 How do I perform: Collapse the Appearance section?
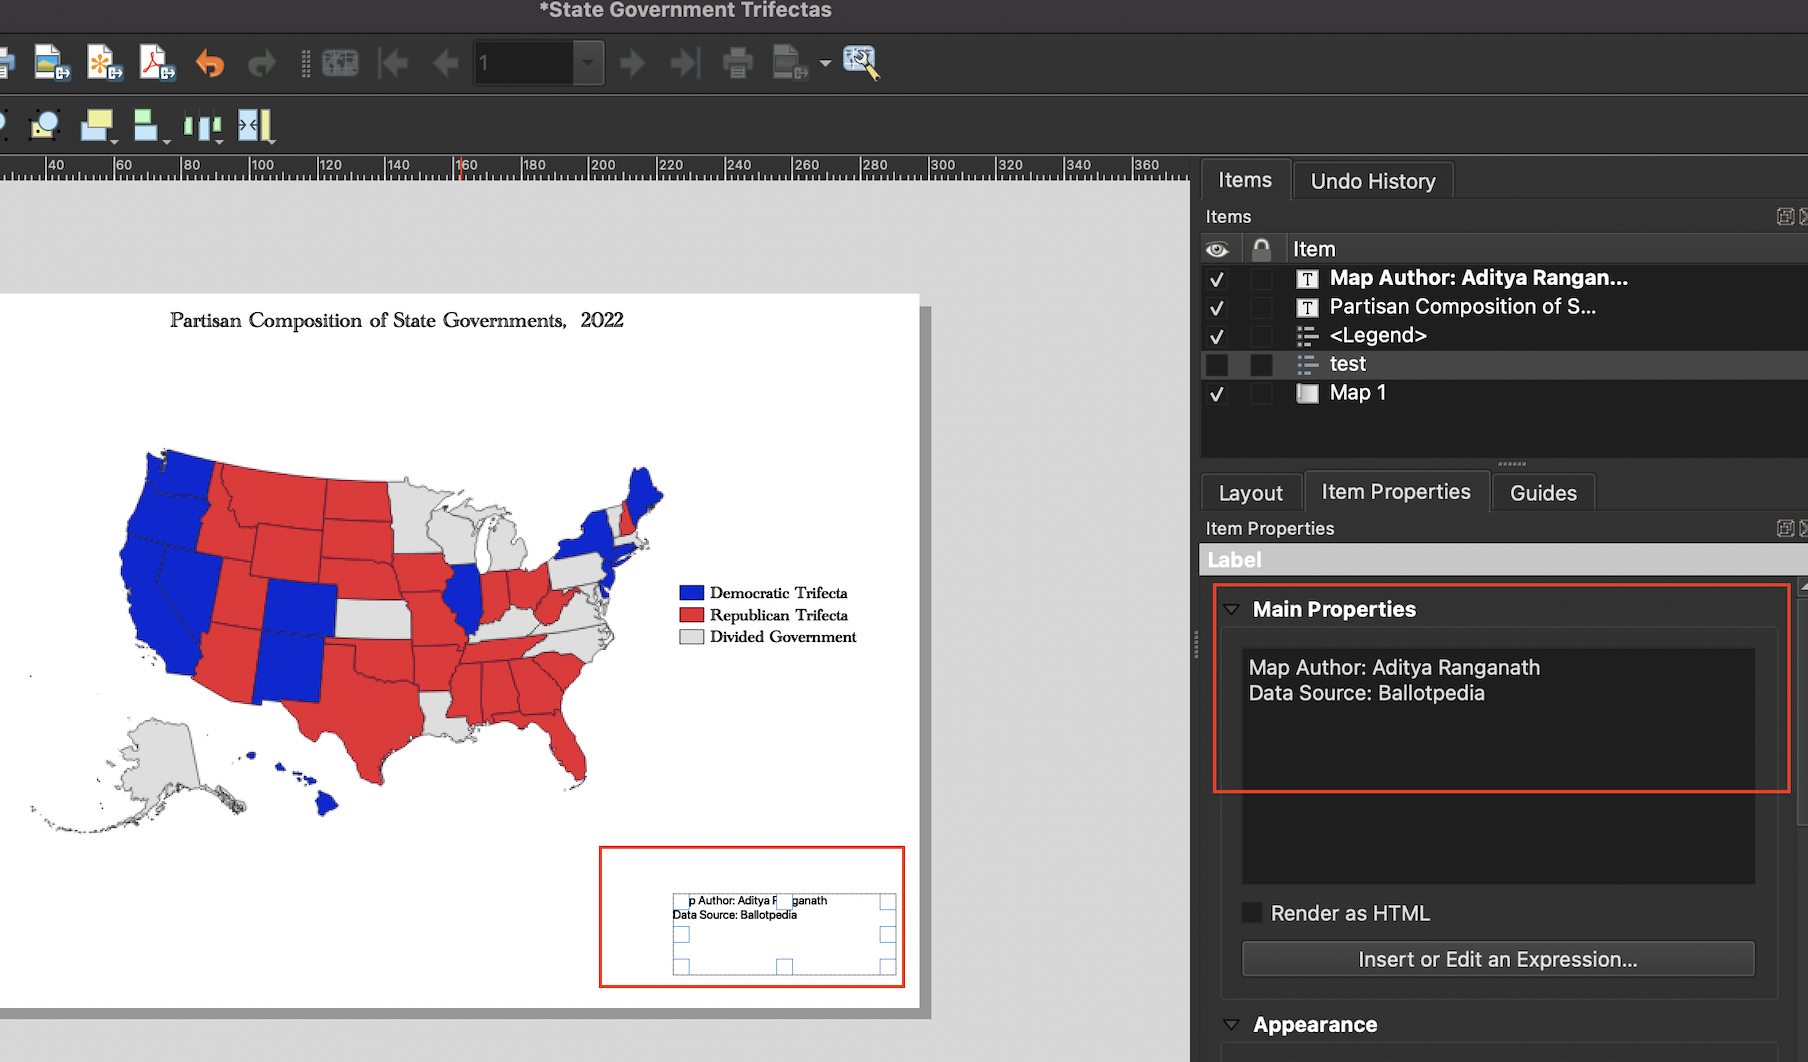(x=1232, y=1025)
